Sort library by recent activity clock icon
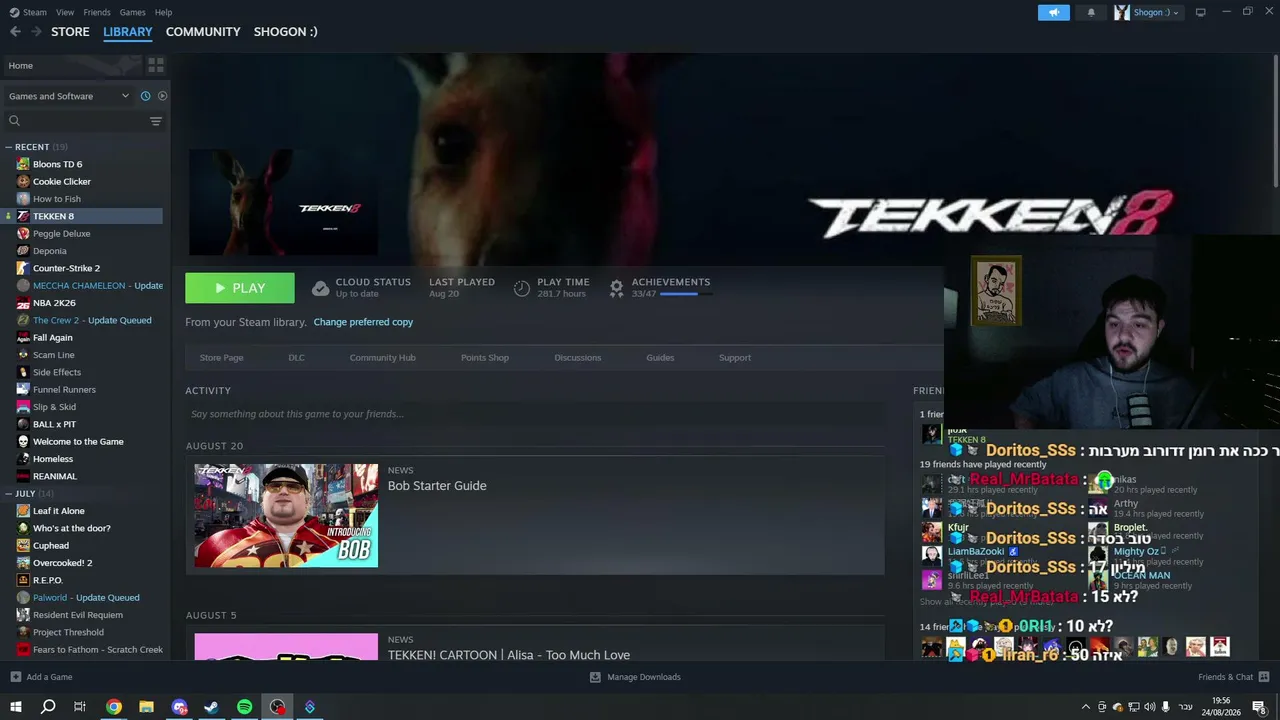 [x=145, y=96]
